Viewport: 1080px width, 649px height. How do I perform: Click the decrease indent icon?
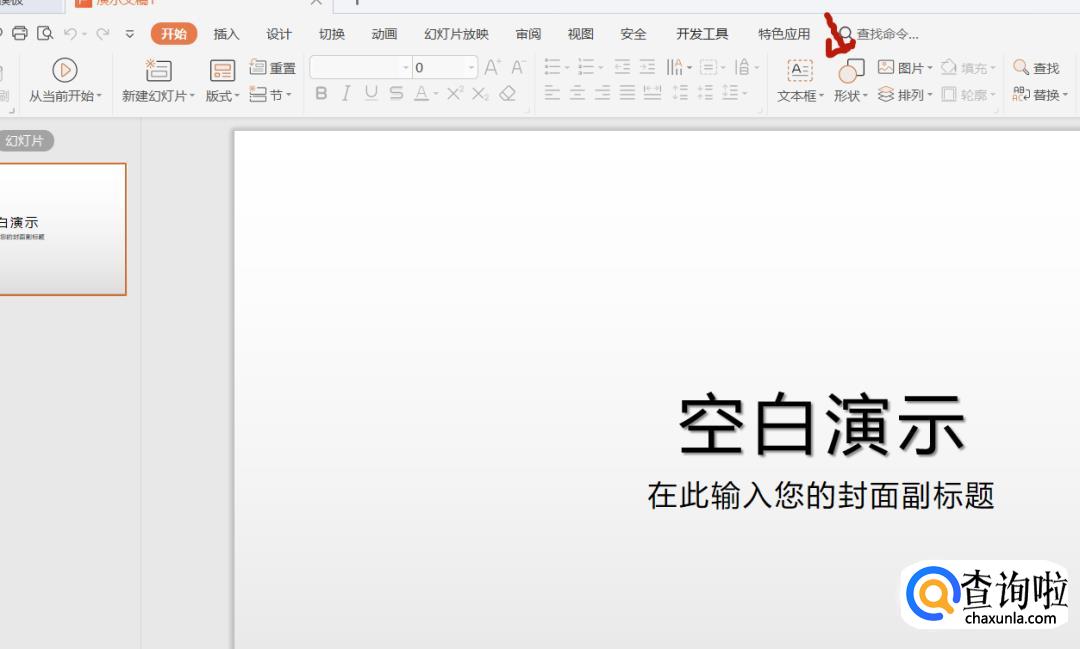622,67
